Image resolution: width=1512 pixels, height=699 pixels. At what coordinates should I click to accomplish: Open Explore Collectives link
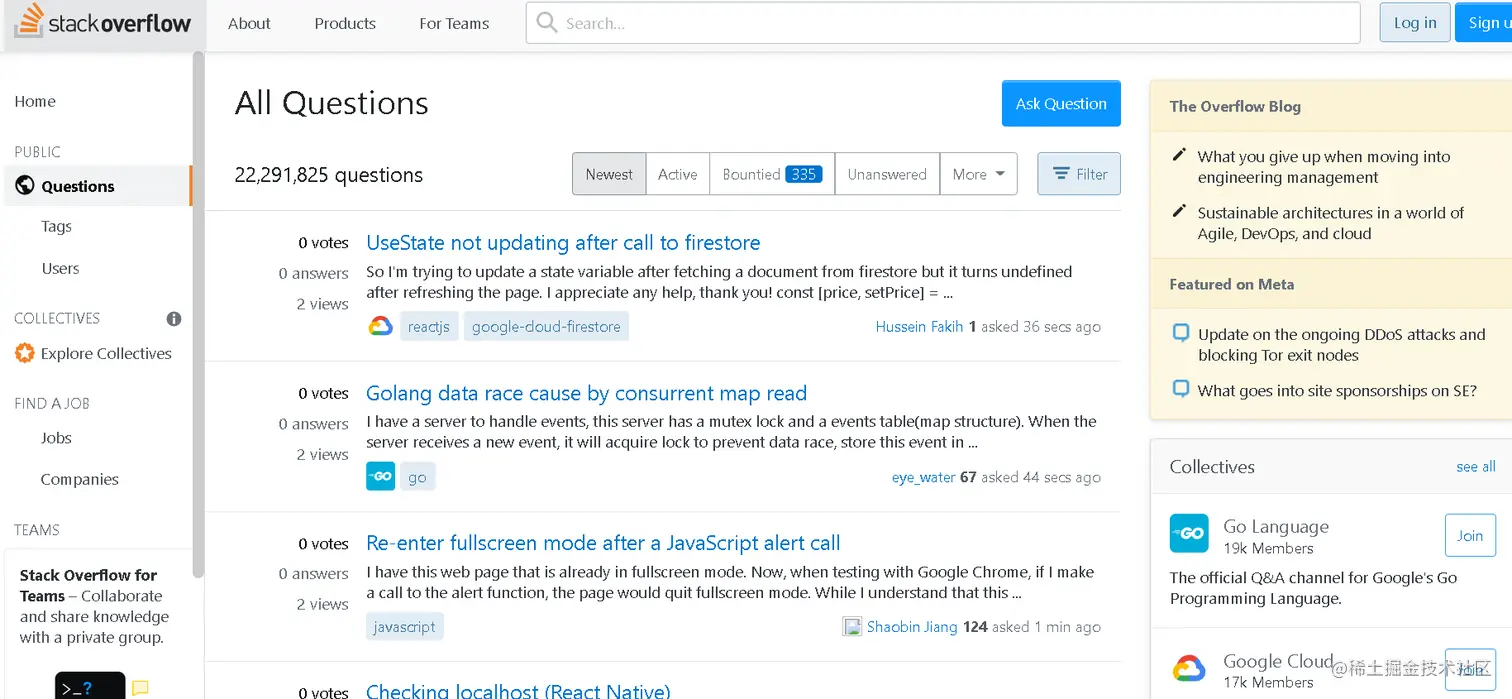106,353
